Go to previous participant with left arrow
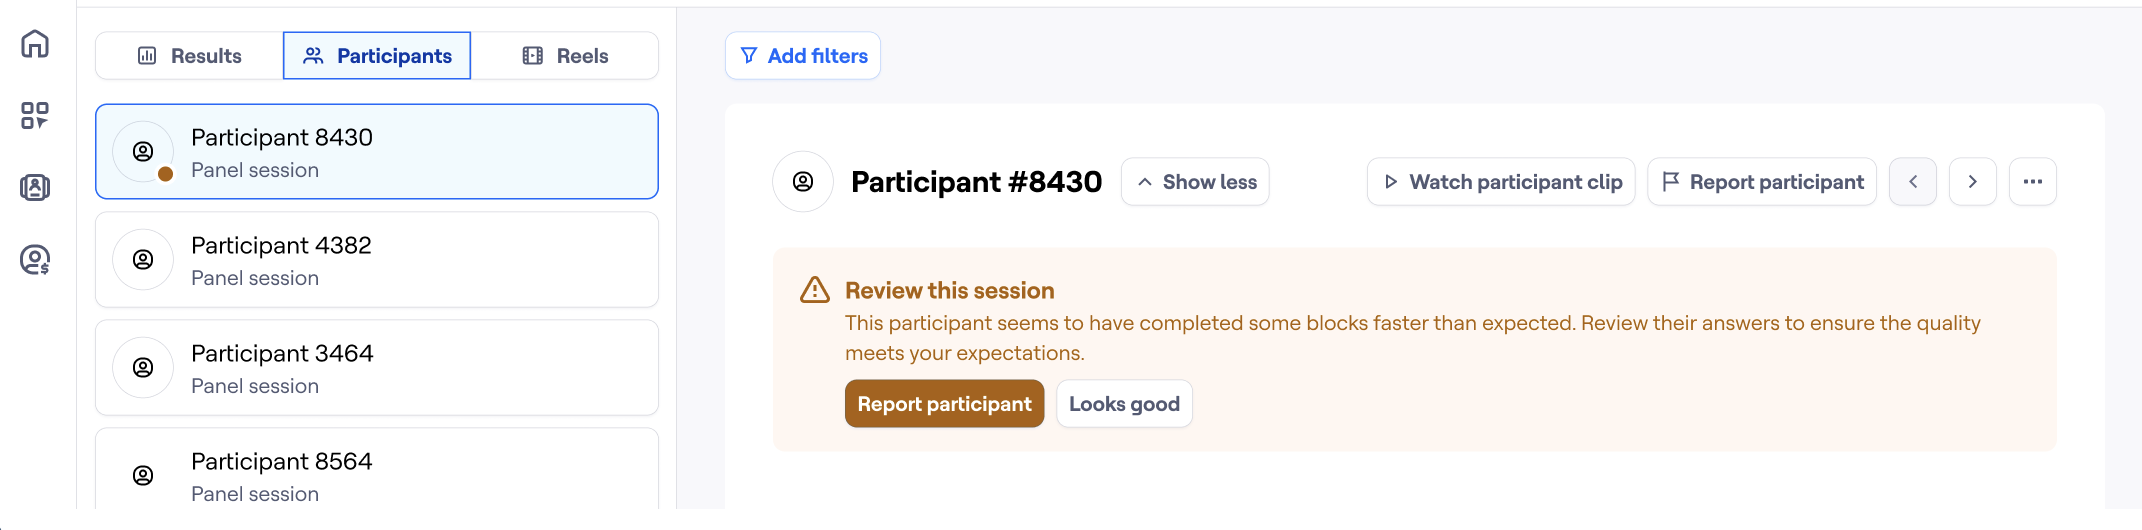The image size is (2142, 530). coord(1913,182)
